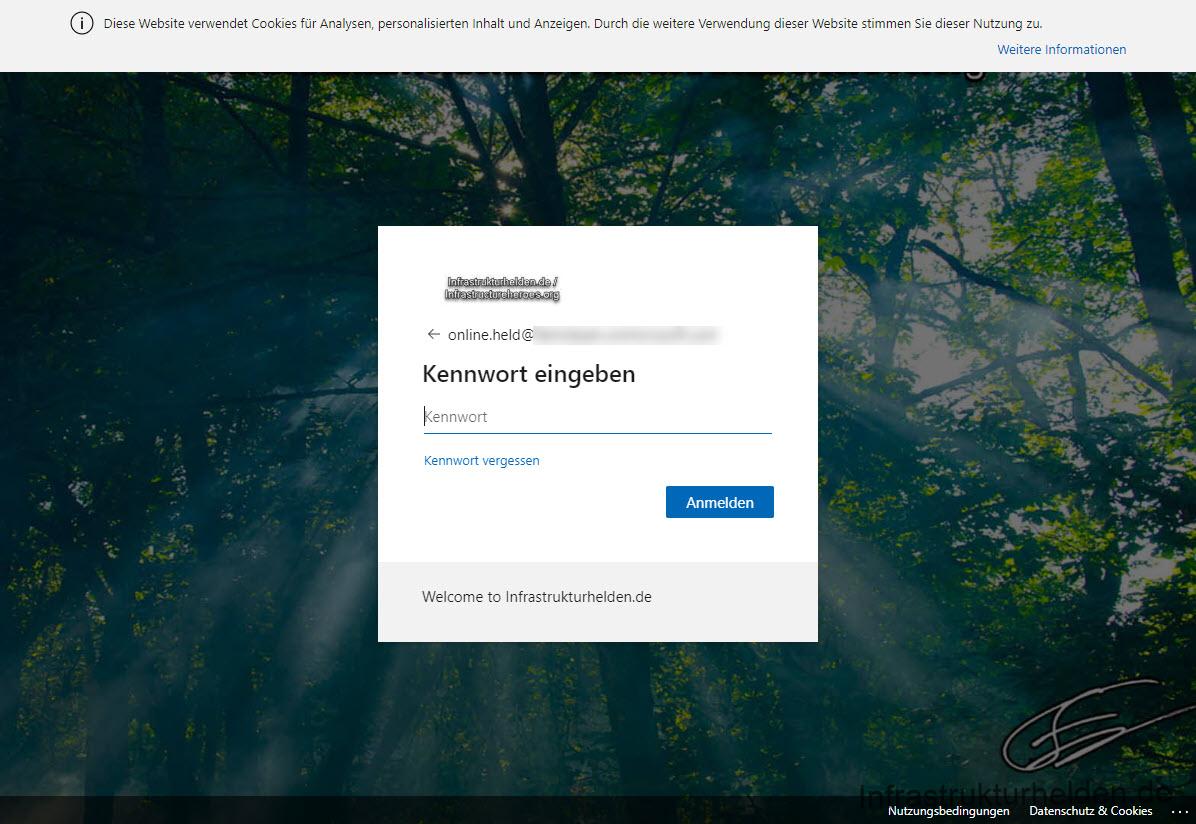This screenshot has width=1196, height=824.
Task: Click the Kennwort eingeben heading
Action: tap(529, 375)
